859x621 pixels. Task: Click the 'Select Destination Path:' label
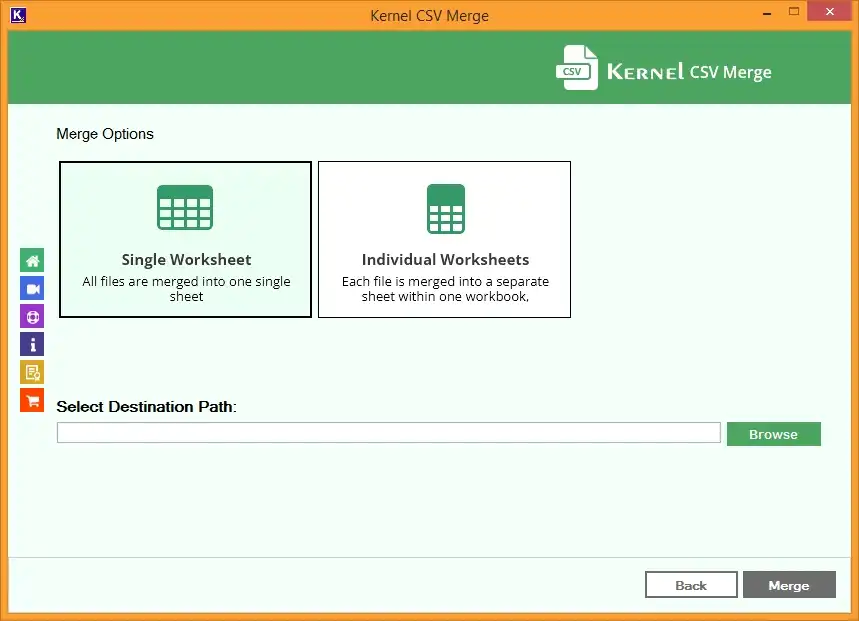[x=146, y=407]
